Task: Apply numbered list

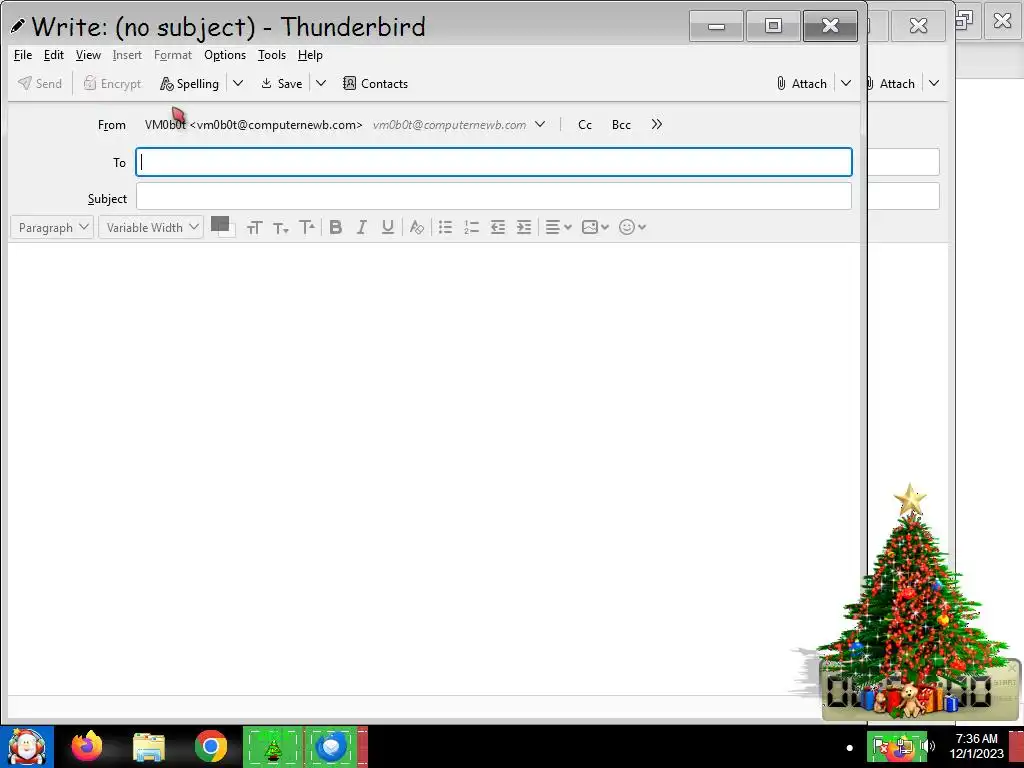Action: (472, 227)
